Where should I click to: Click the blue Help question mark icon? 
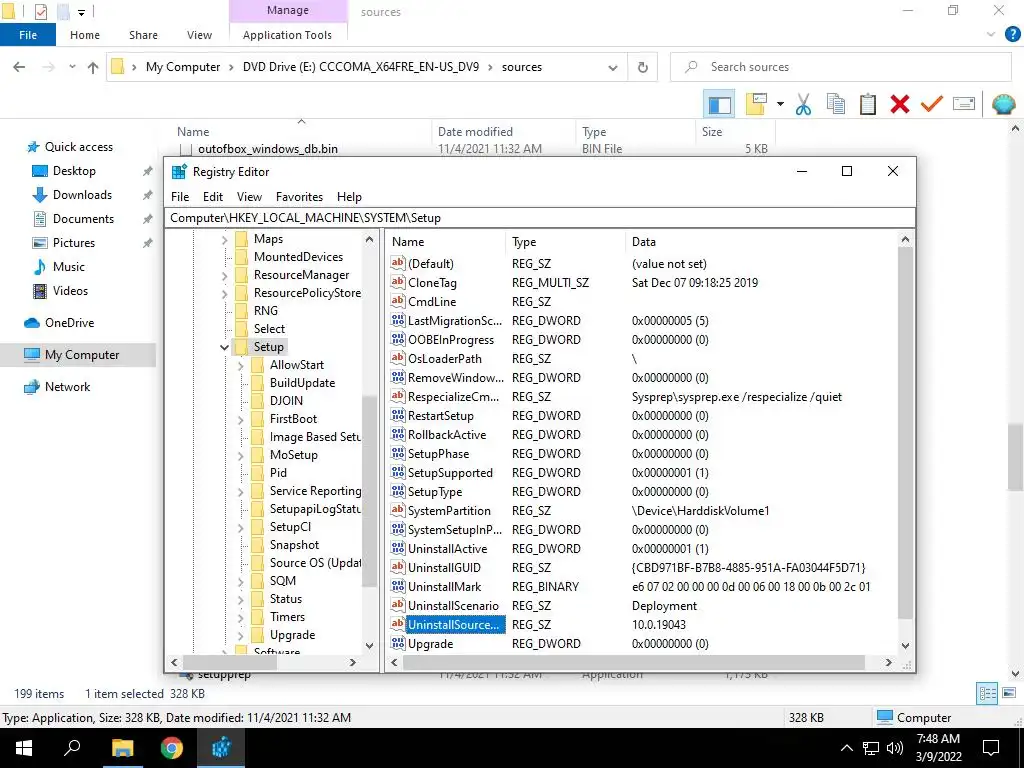click(1012, 35)
